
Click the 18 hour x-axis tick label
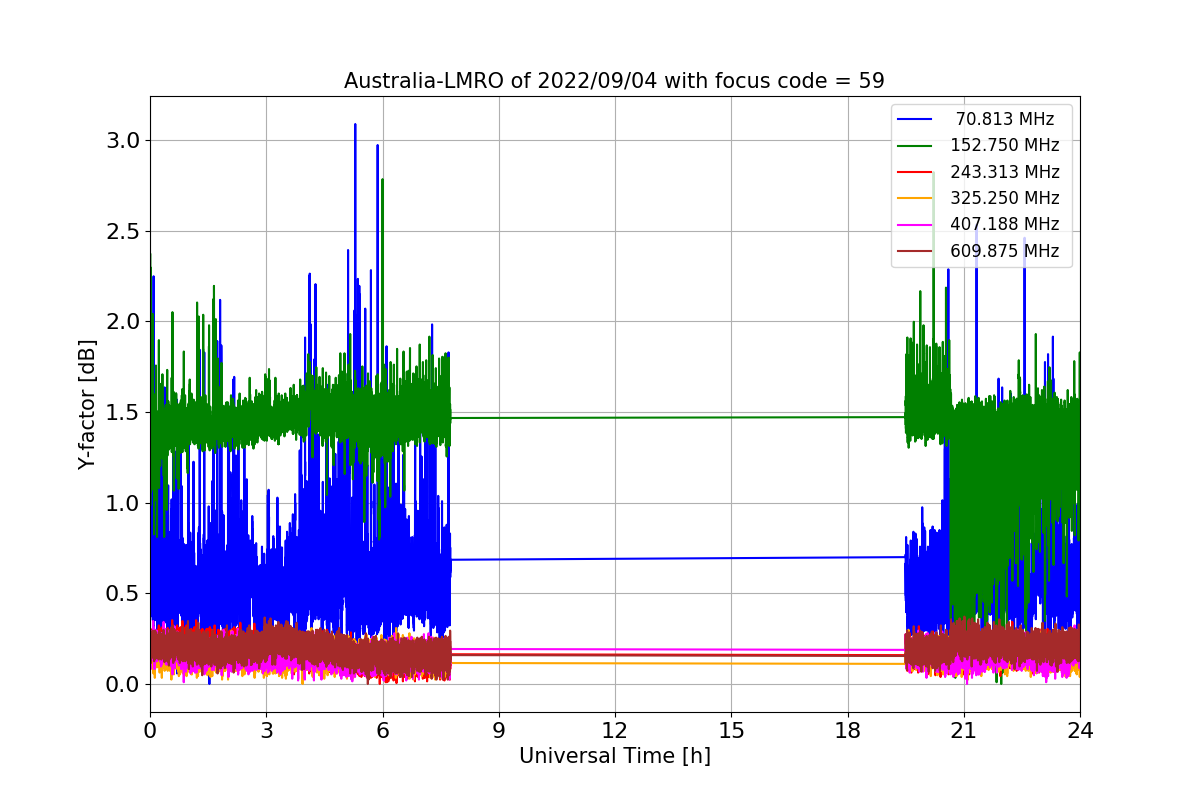pos(847,730)
